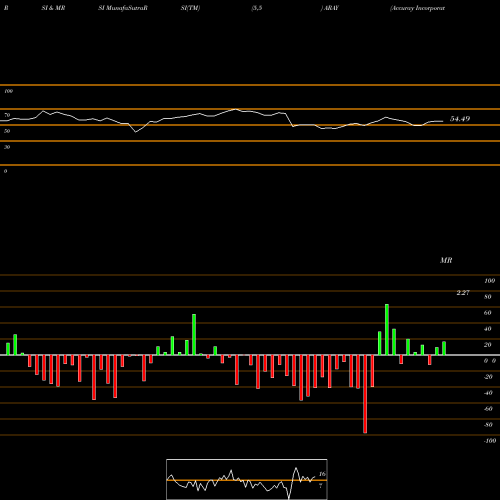Click the 16 value in mini chart
500x500 pixels.
322,474
